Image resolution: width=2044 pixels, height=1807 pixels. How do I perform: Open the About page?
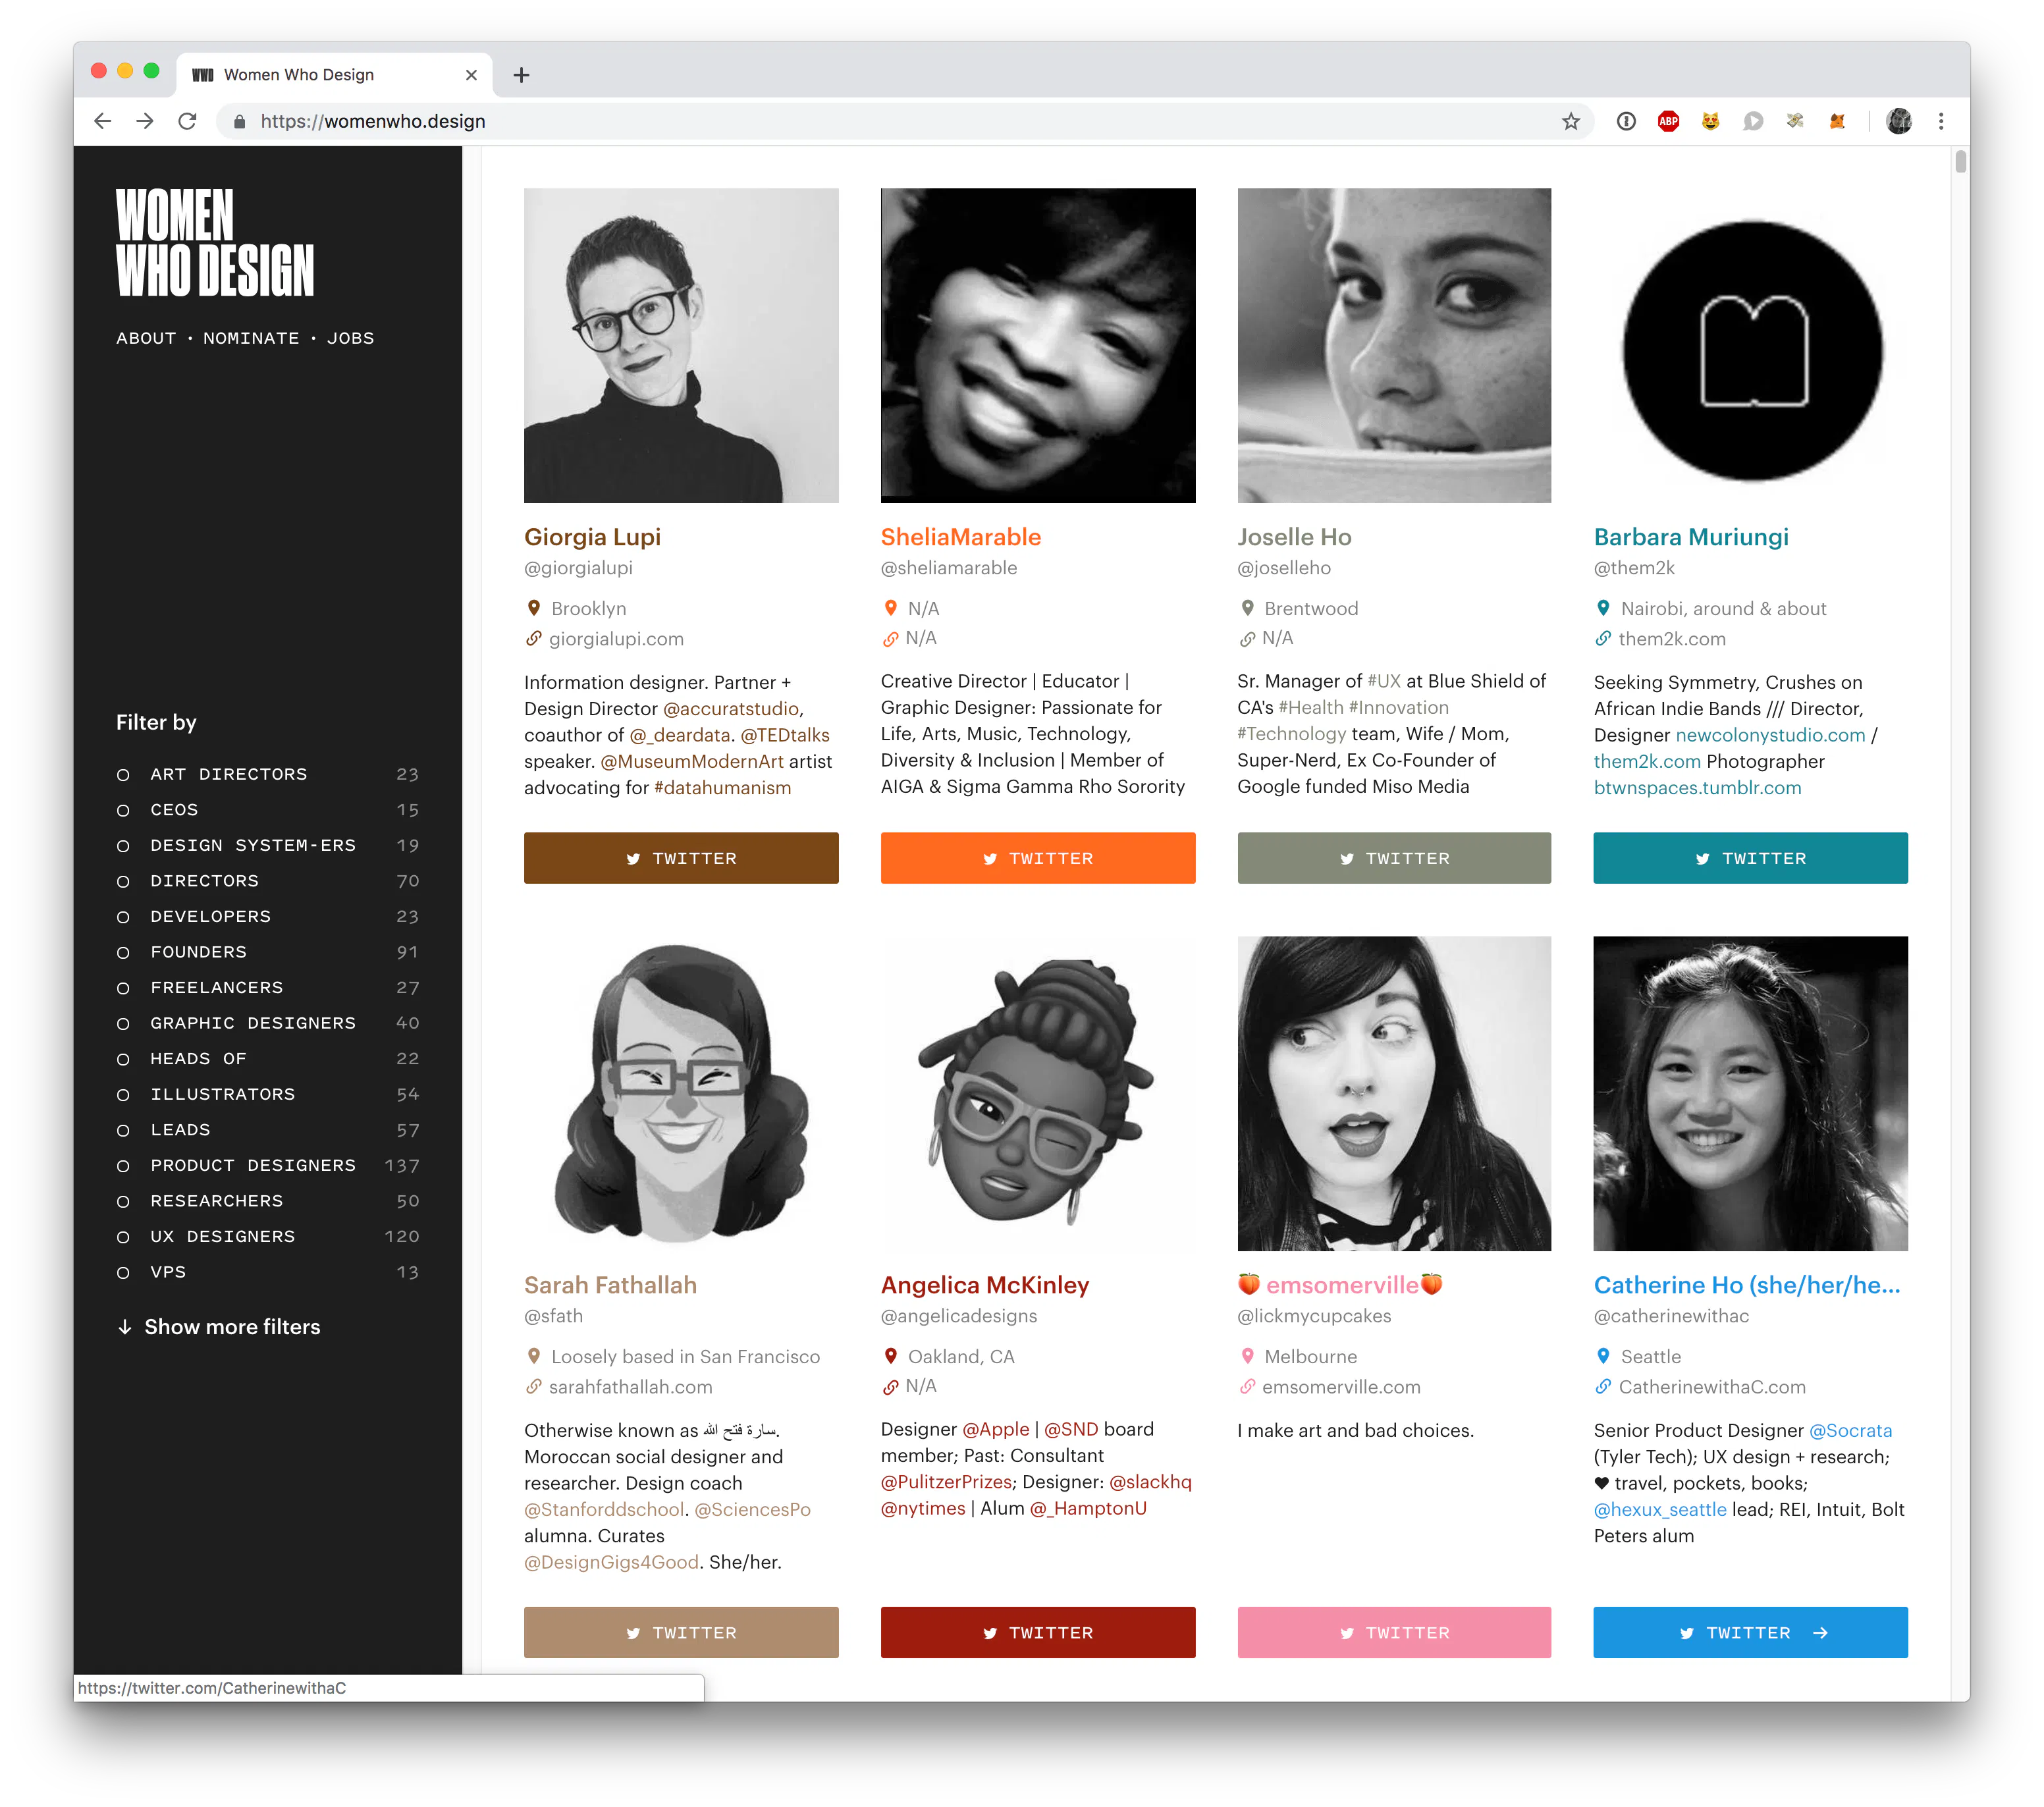146,338
